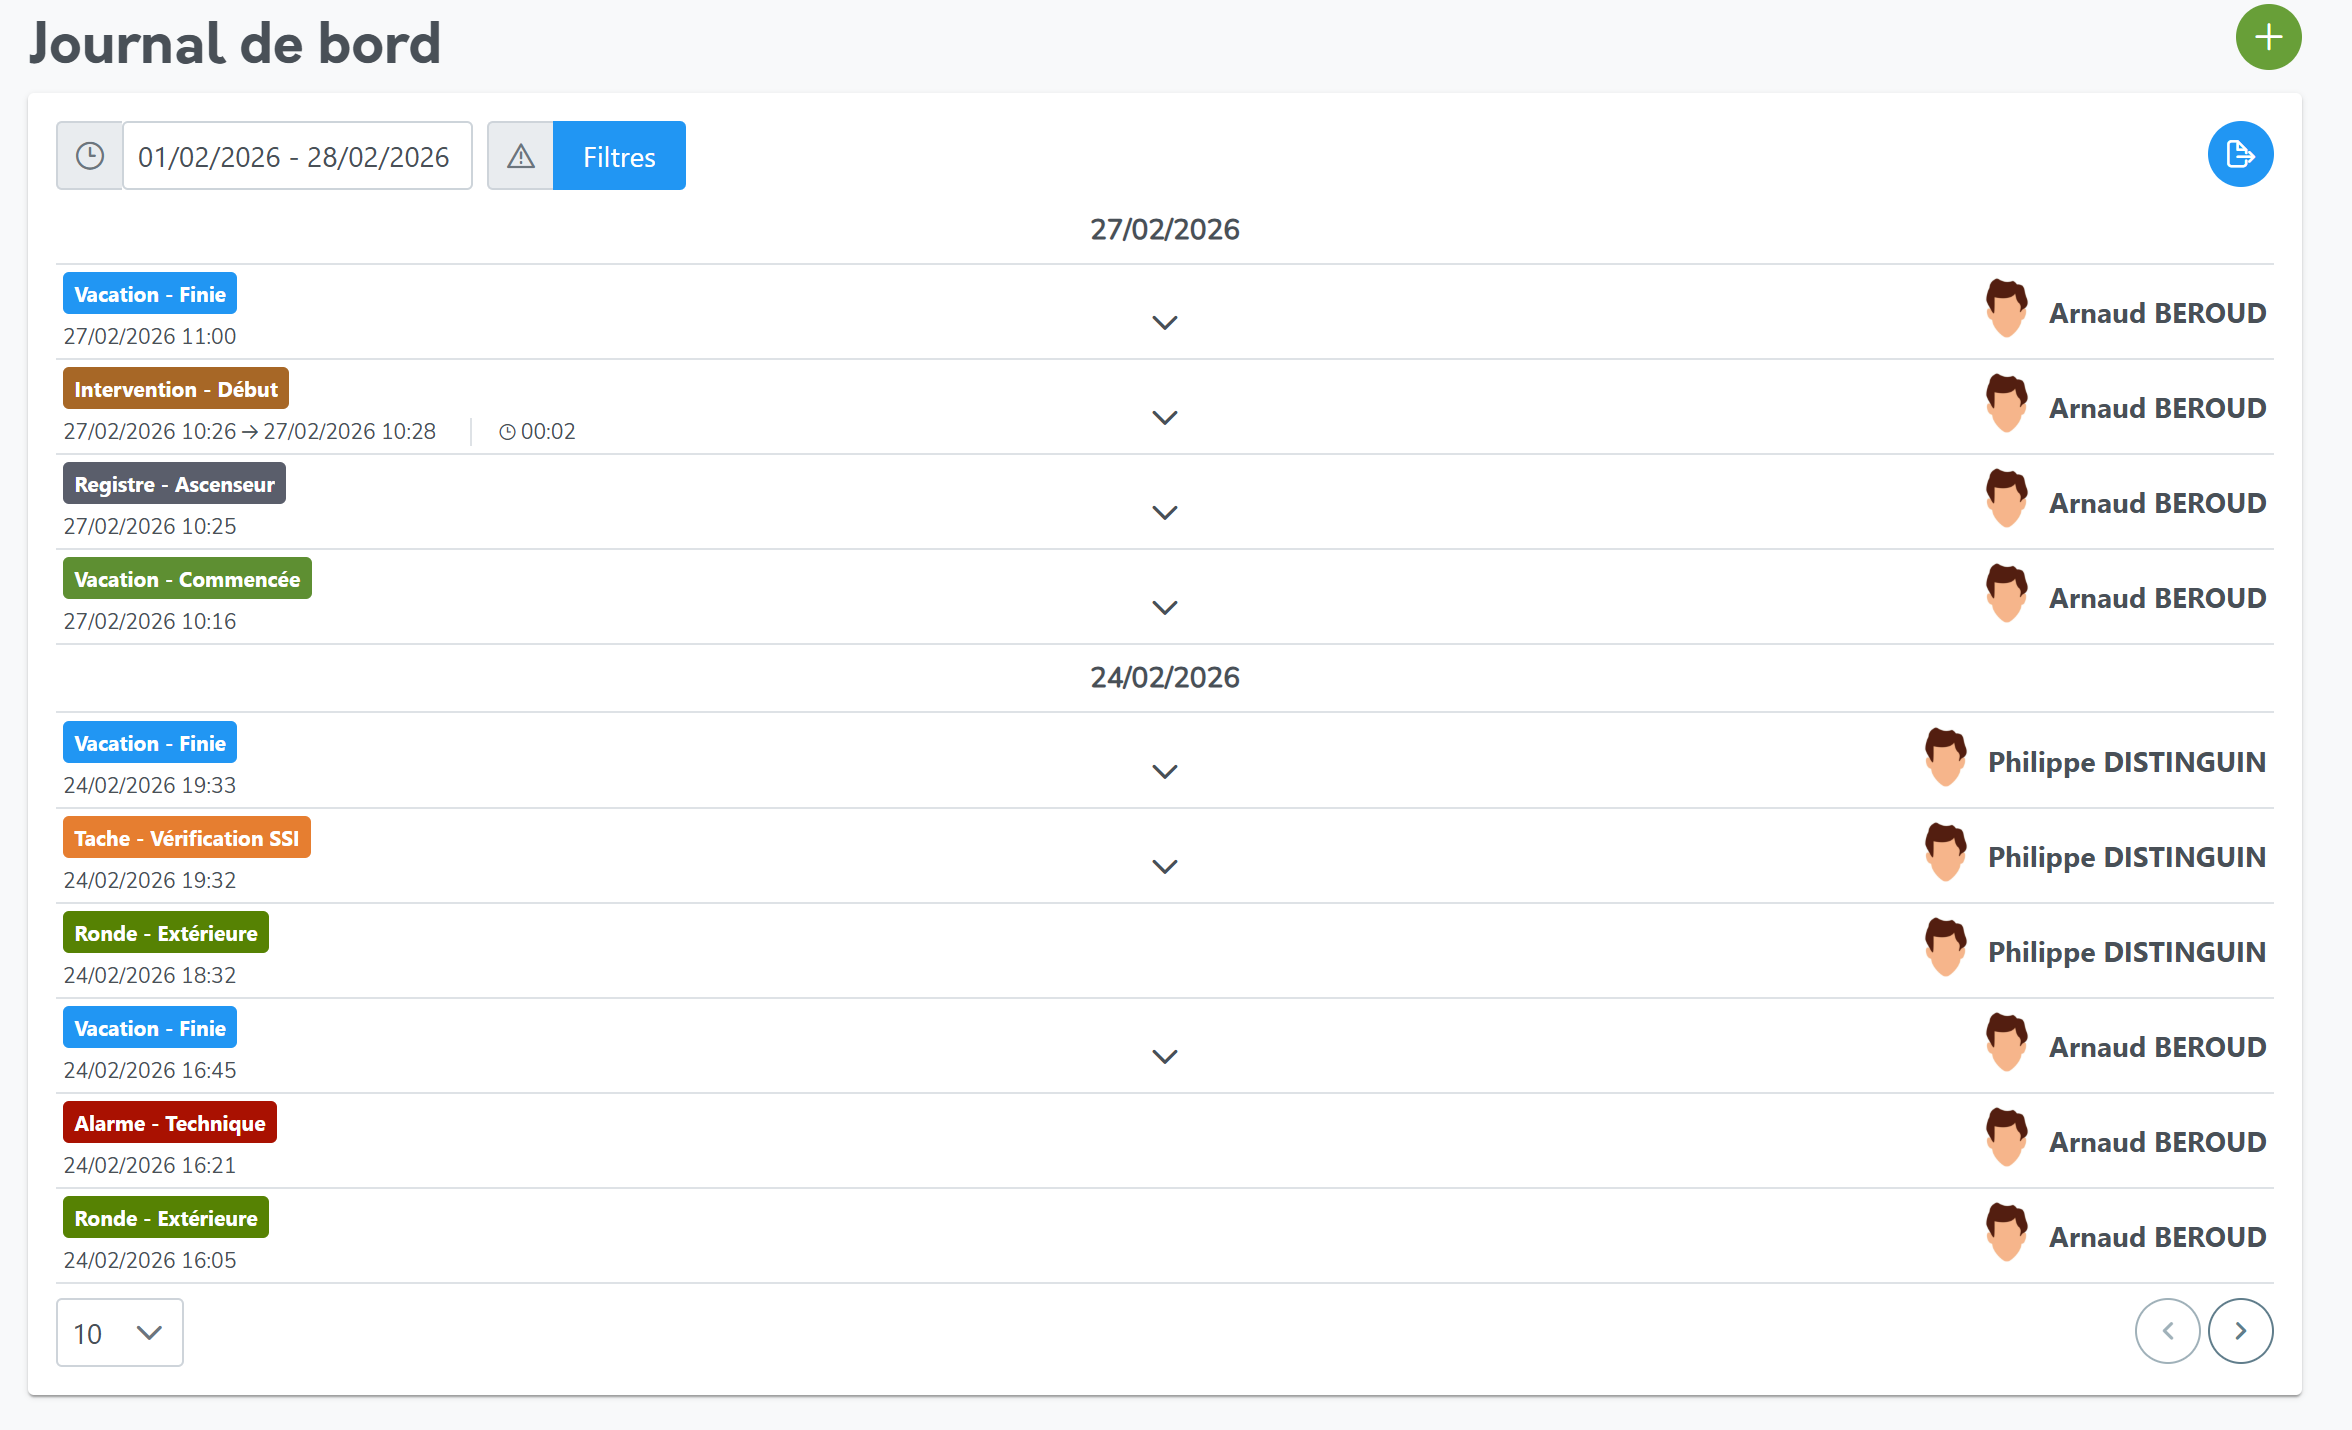Expand the Intervention - Début entry
Viewport: 2352px width, 1430px height.
pos(1164,418)
